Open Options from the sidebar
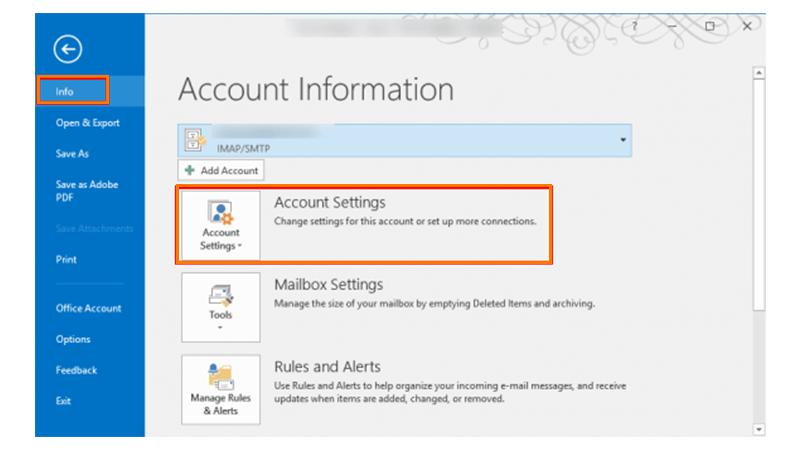800x450 pixels. coord(73,339)
